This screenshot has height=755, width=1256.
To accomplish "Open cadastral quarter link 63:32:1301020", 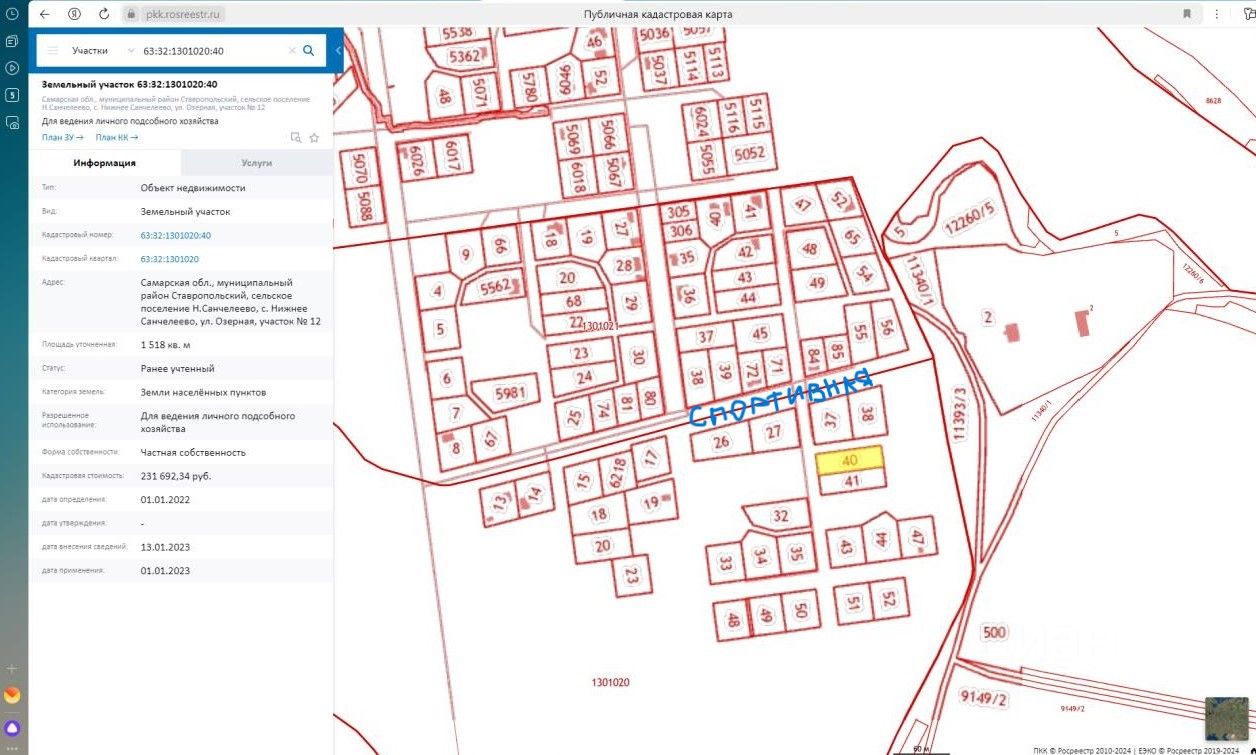I will (x=169, y=259).
